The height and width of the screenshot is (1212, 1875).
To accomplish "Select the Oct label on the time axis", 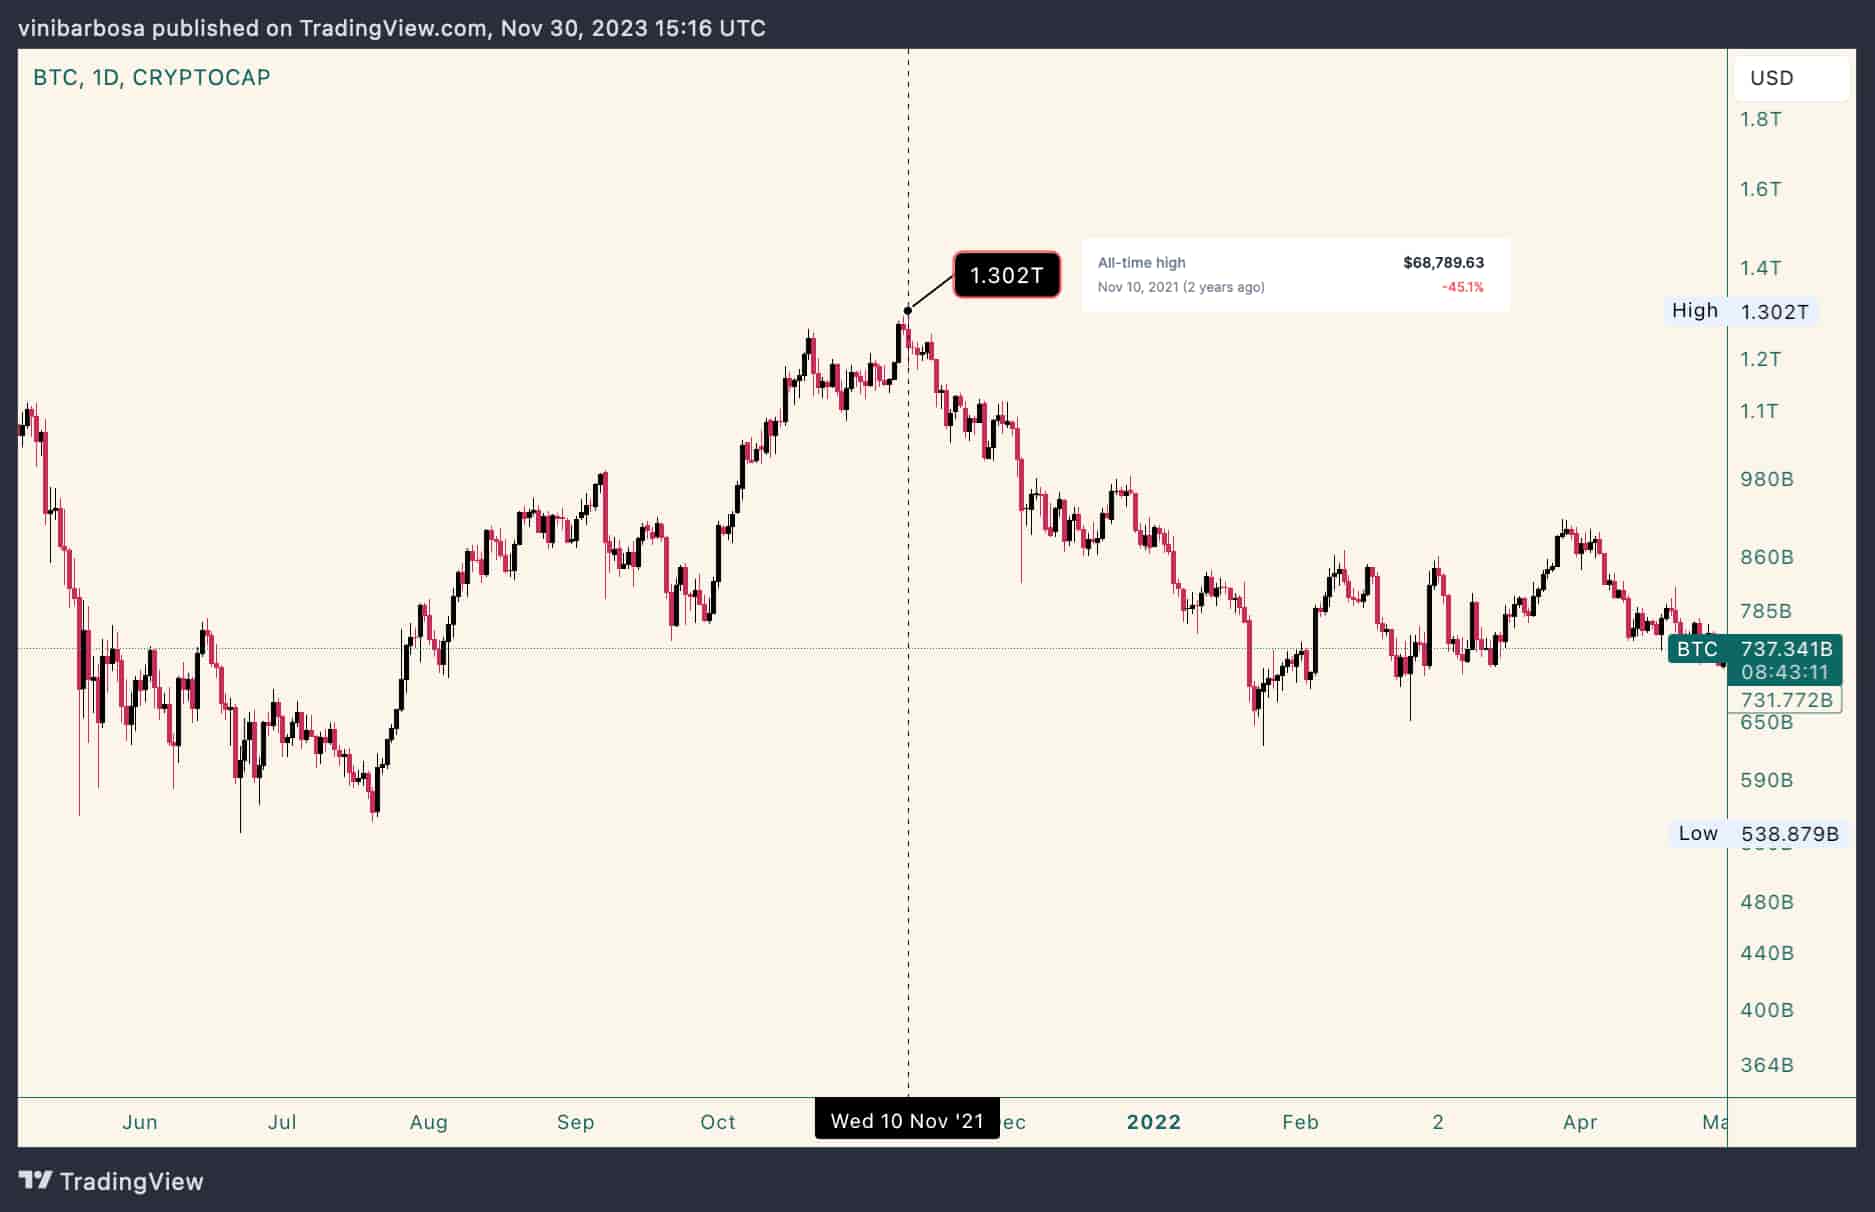I will click(717, 1121).
